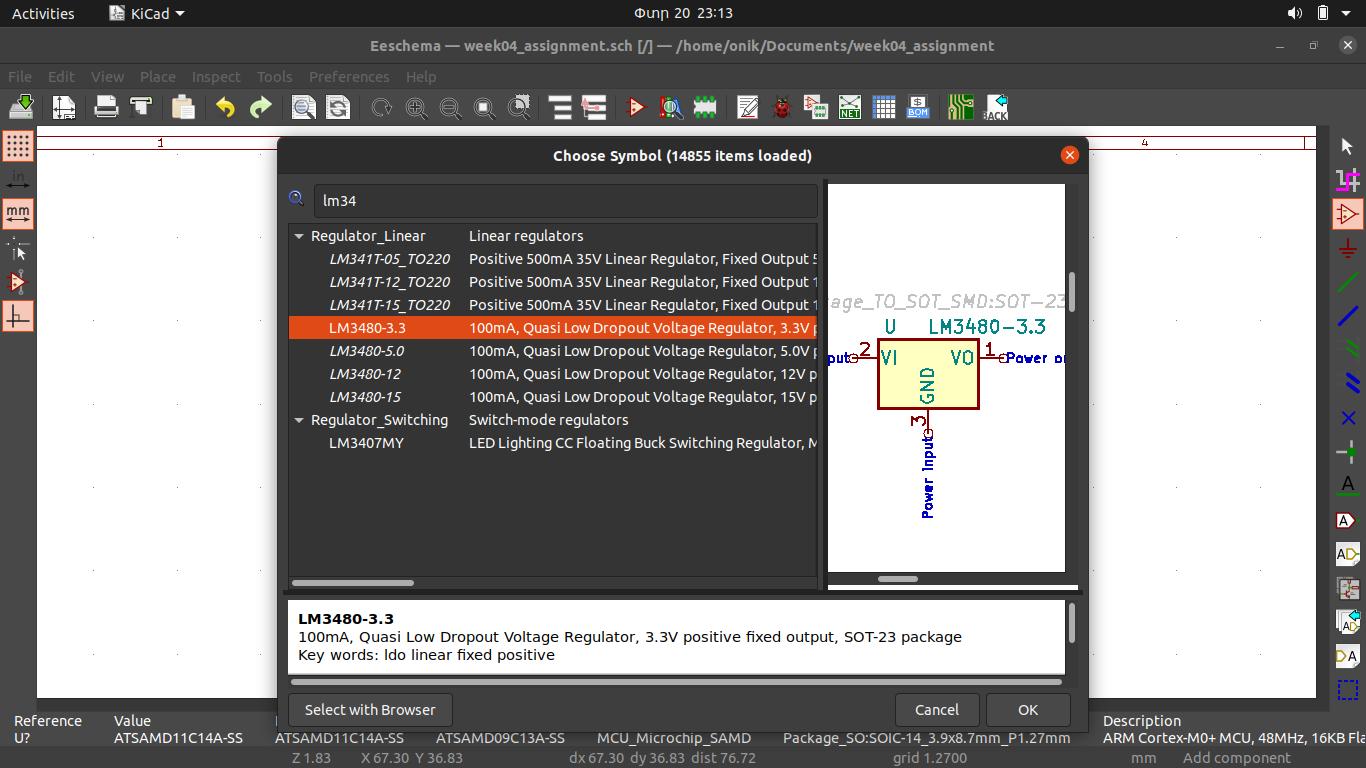Image resolution: width=1366 pixels, height=768 pixels.
Task: Collapse the Regulator_Linear library group
Action: [x=298, y=236]
